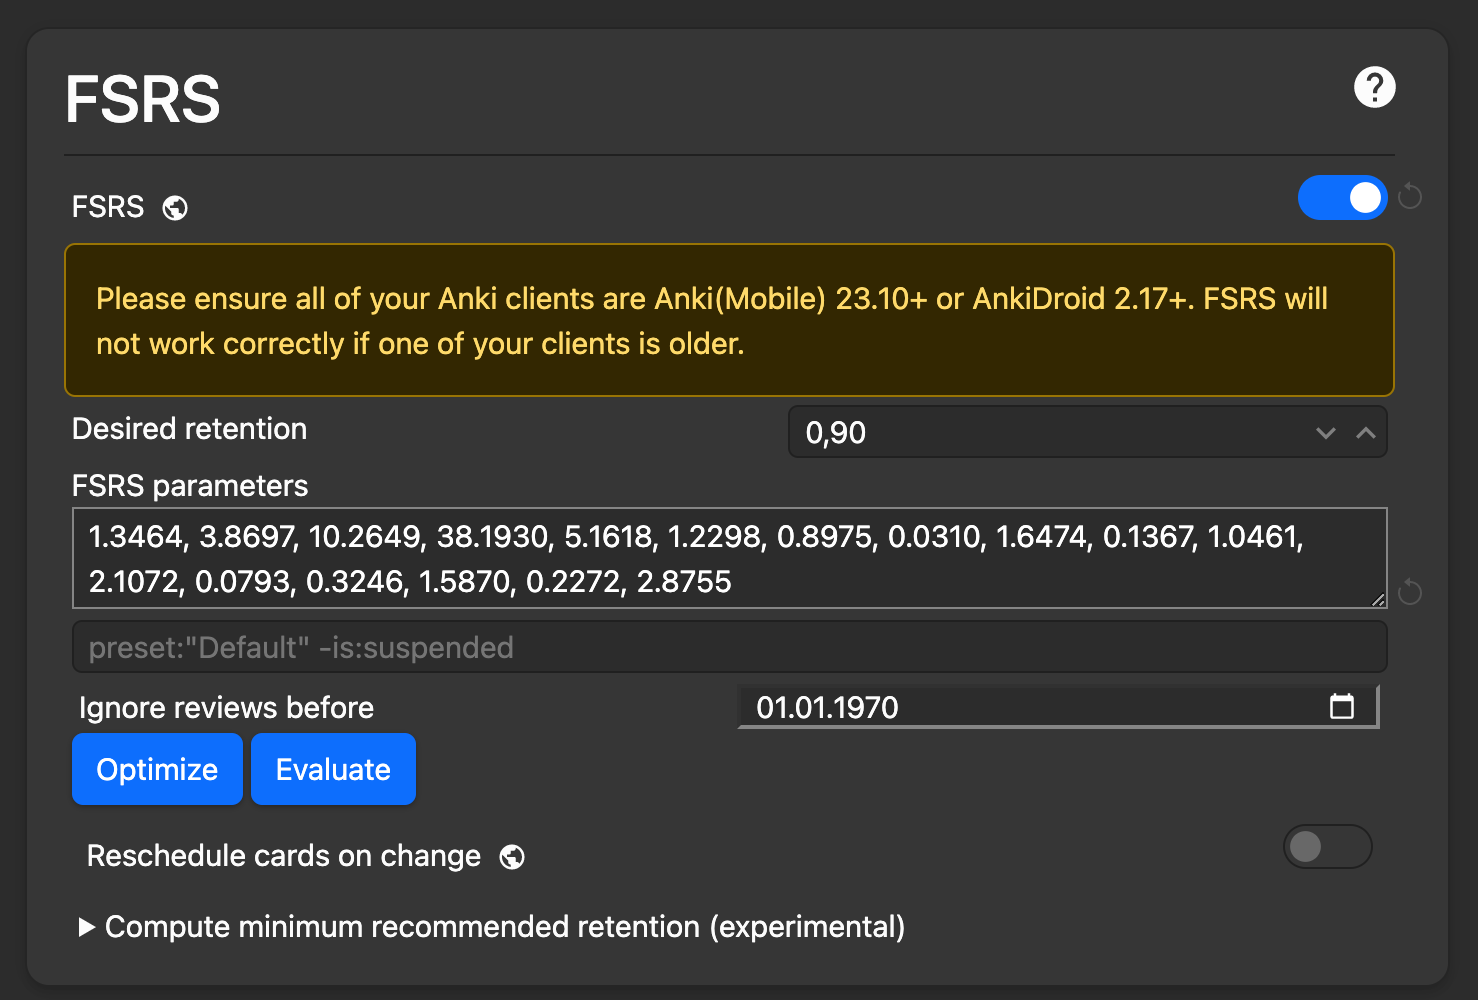
Task: Click the globe icon next to FSRS label
Action: [175, 208]
